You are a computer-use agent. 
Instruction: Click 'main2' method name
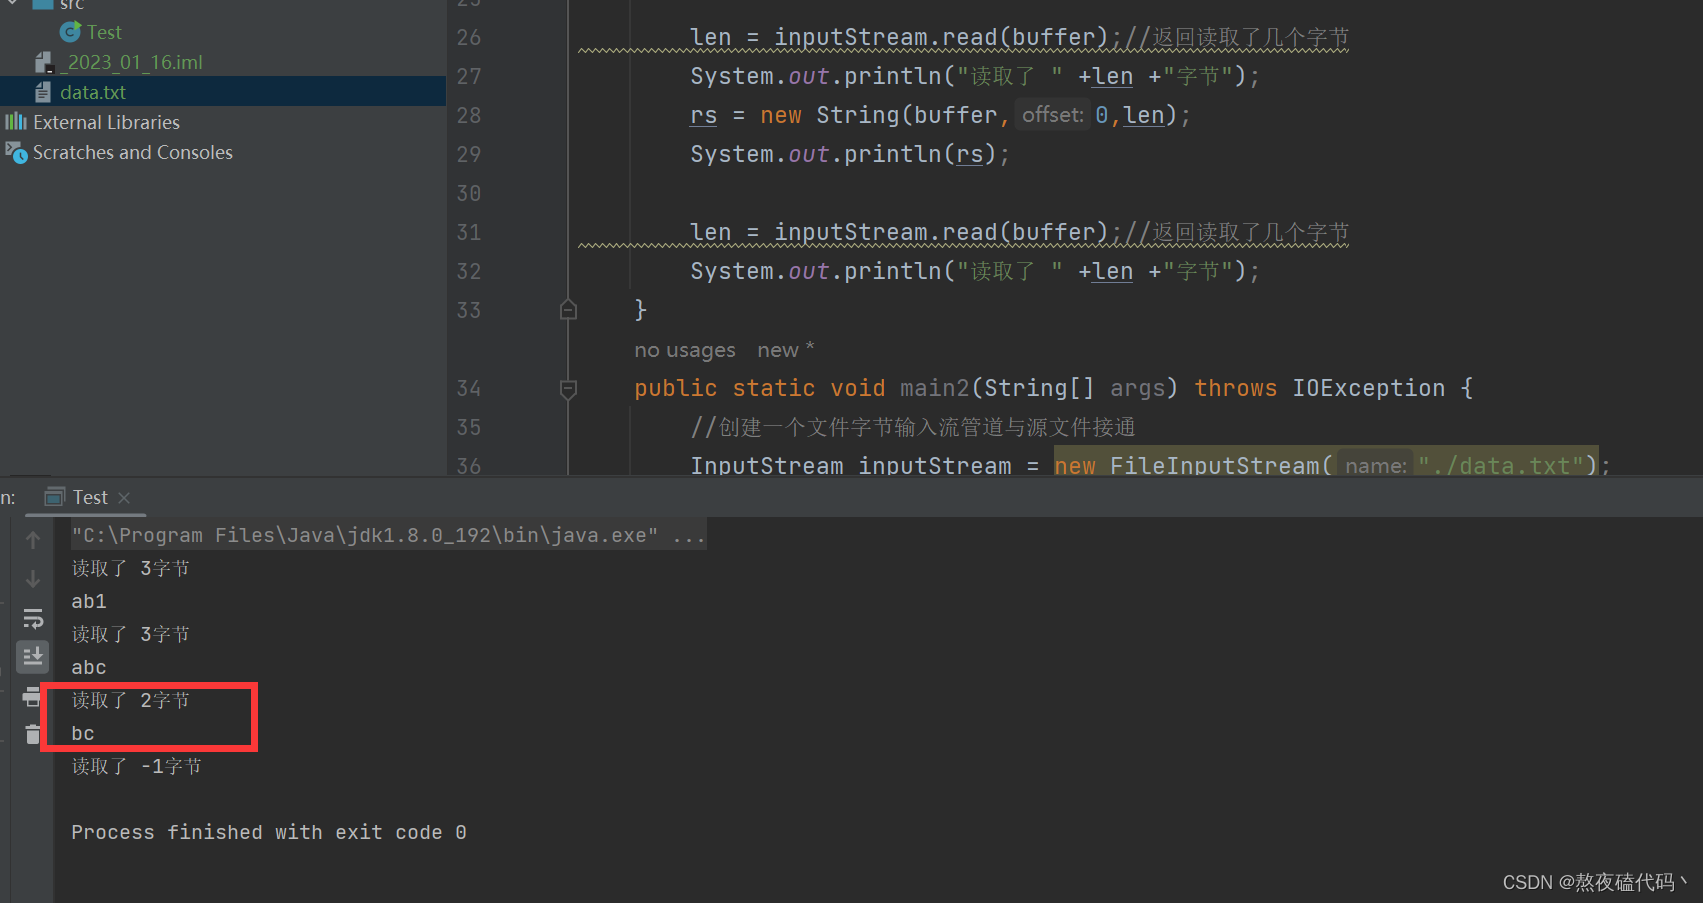[935, 388]
